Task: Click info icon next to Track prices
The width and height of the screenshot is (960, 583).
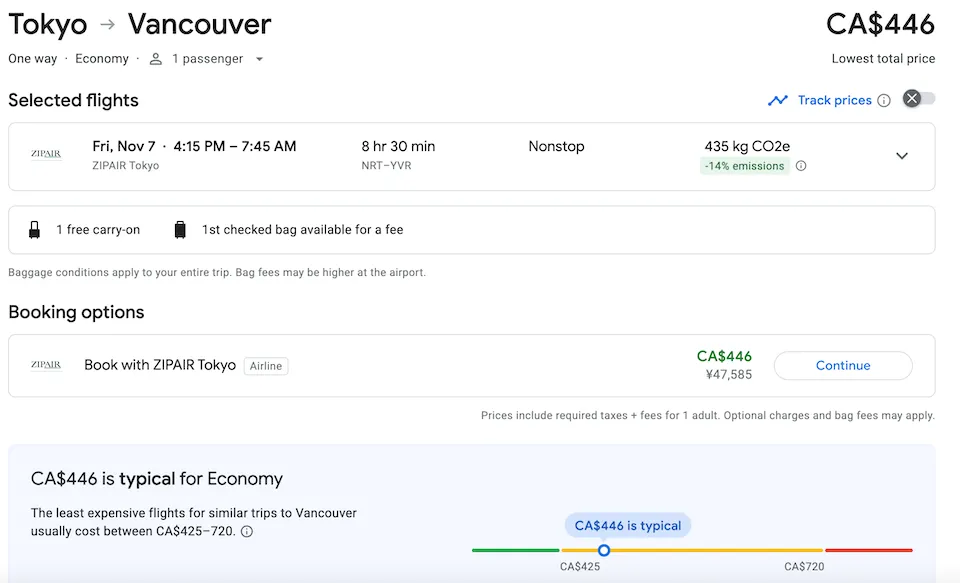Action: tap(883, 100)
